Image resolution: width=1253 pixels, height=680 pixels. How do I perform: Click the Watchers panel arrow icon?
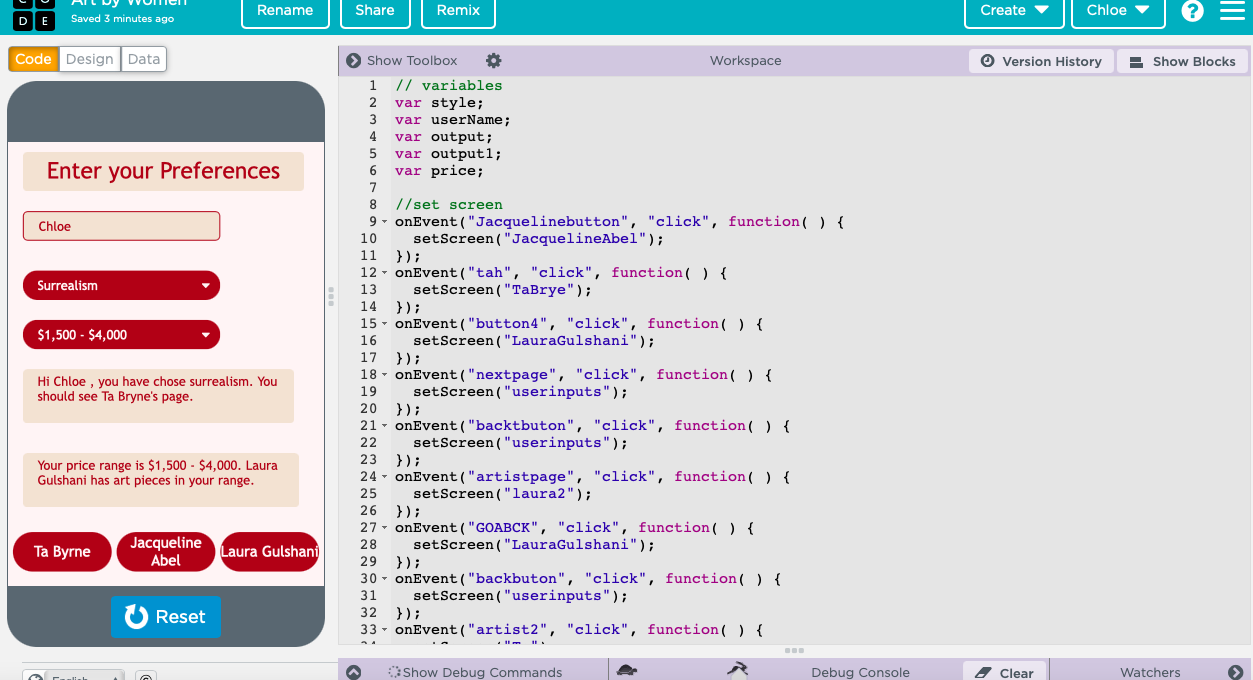[x=1235, y=672]
